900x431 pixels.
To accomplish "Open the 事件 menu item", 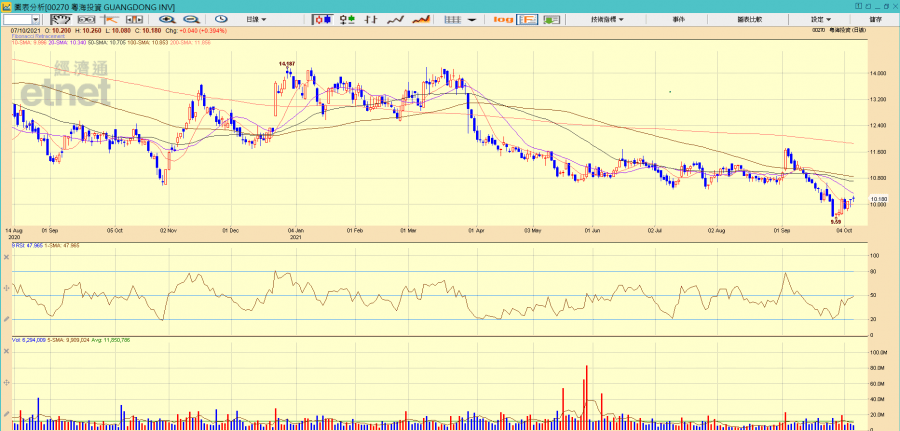I will (679, 19).
